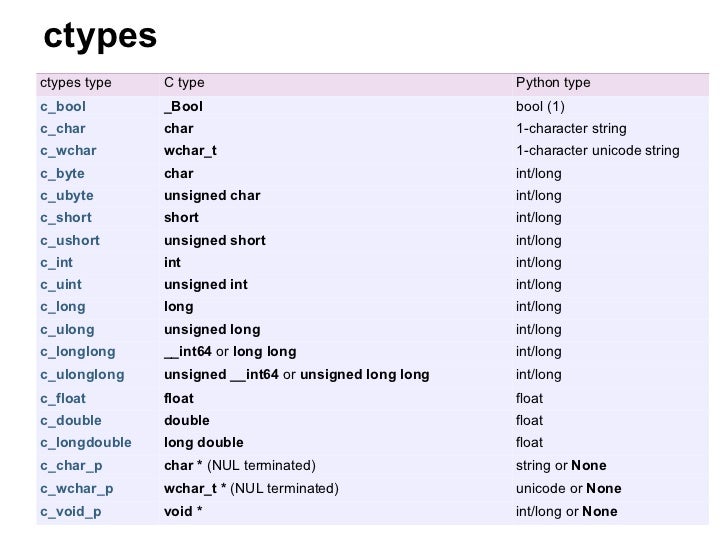Follow the c_wchar link
Viewport: 728px width, 546px height.
[x=68, y=151]
